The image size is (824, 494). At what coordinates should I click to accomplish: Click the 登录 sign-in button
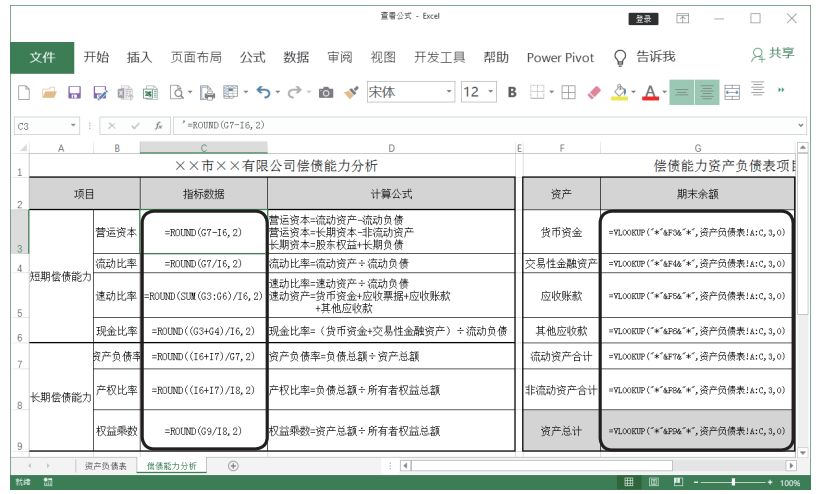(x=643, y=19)
